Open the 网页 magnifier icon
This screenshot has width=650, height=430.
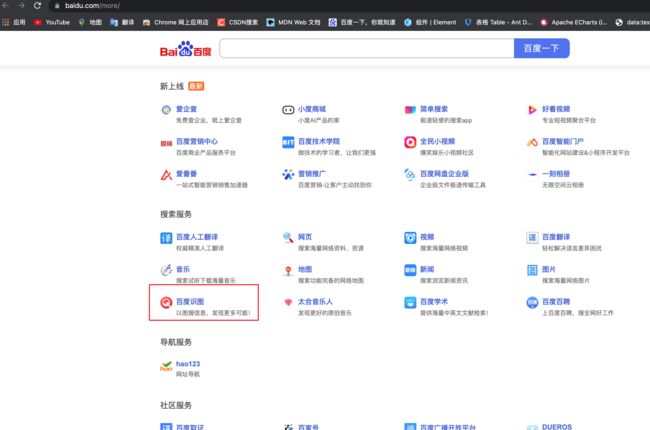(288, 238)
